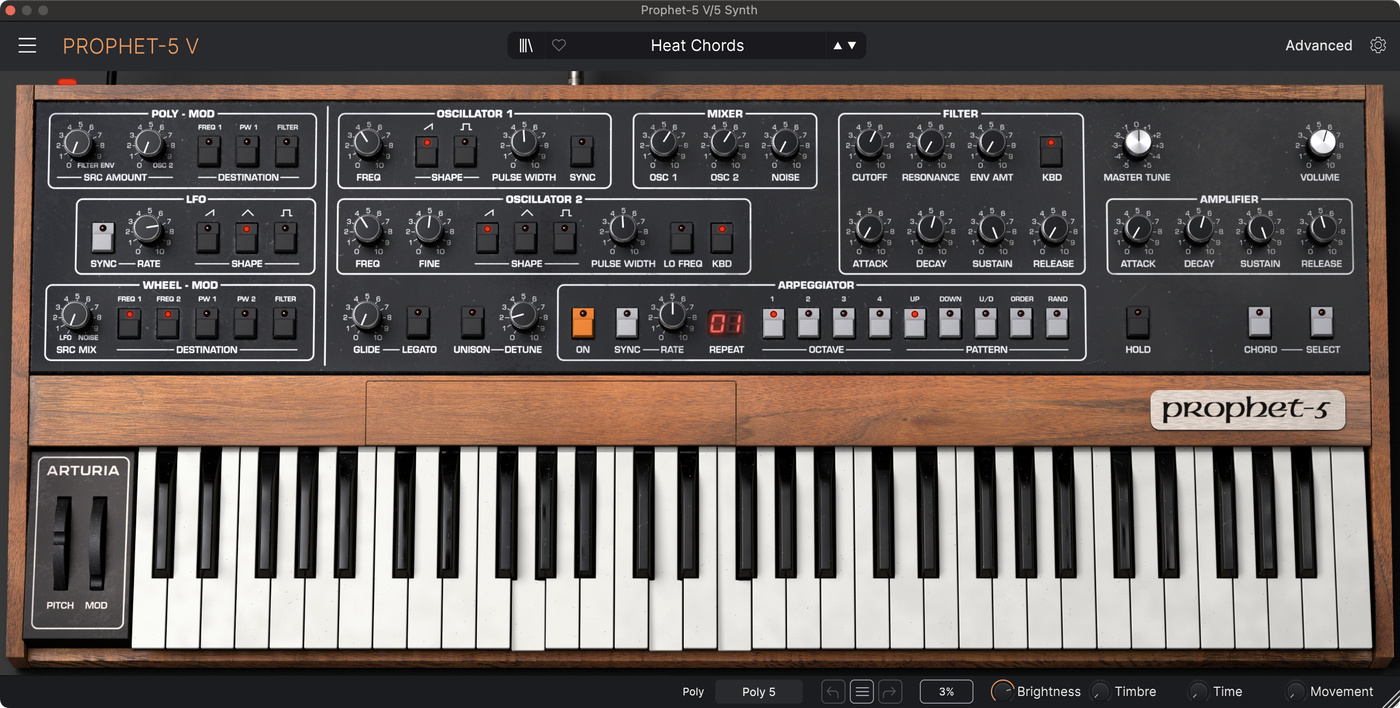Click amplifier ATTACK knob
Screen dimensions: 1400x708
(1137, 230)
